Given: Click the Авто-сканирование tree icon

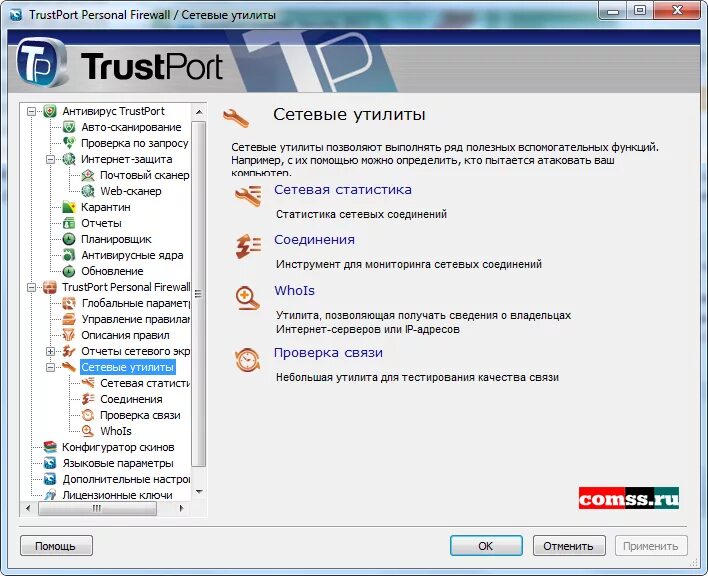Looking at the screenshot, I should [69, 127].
